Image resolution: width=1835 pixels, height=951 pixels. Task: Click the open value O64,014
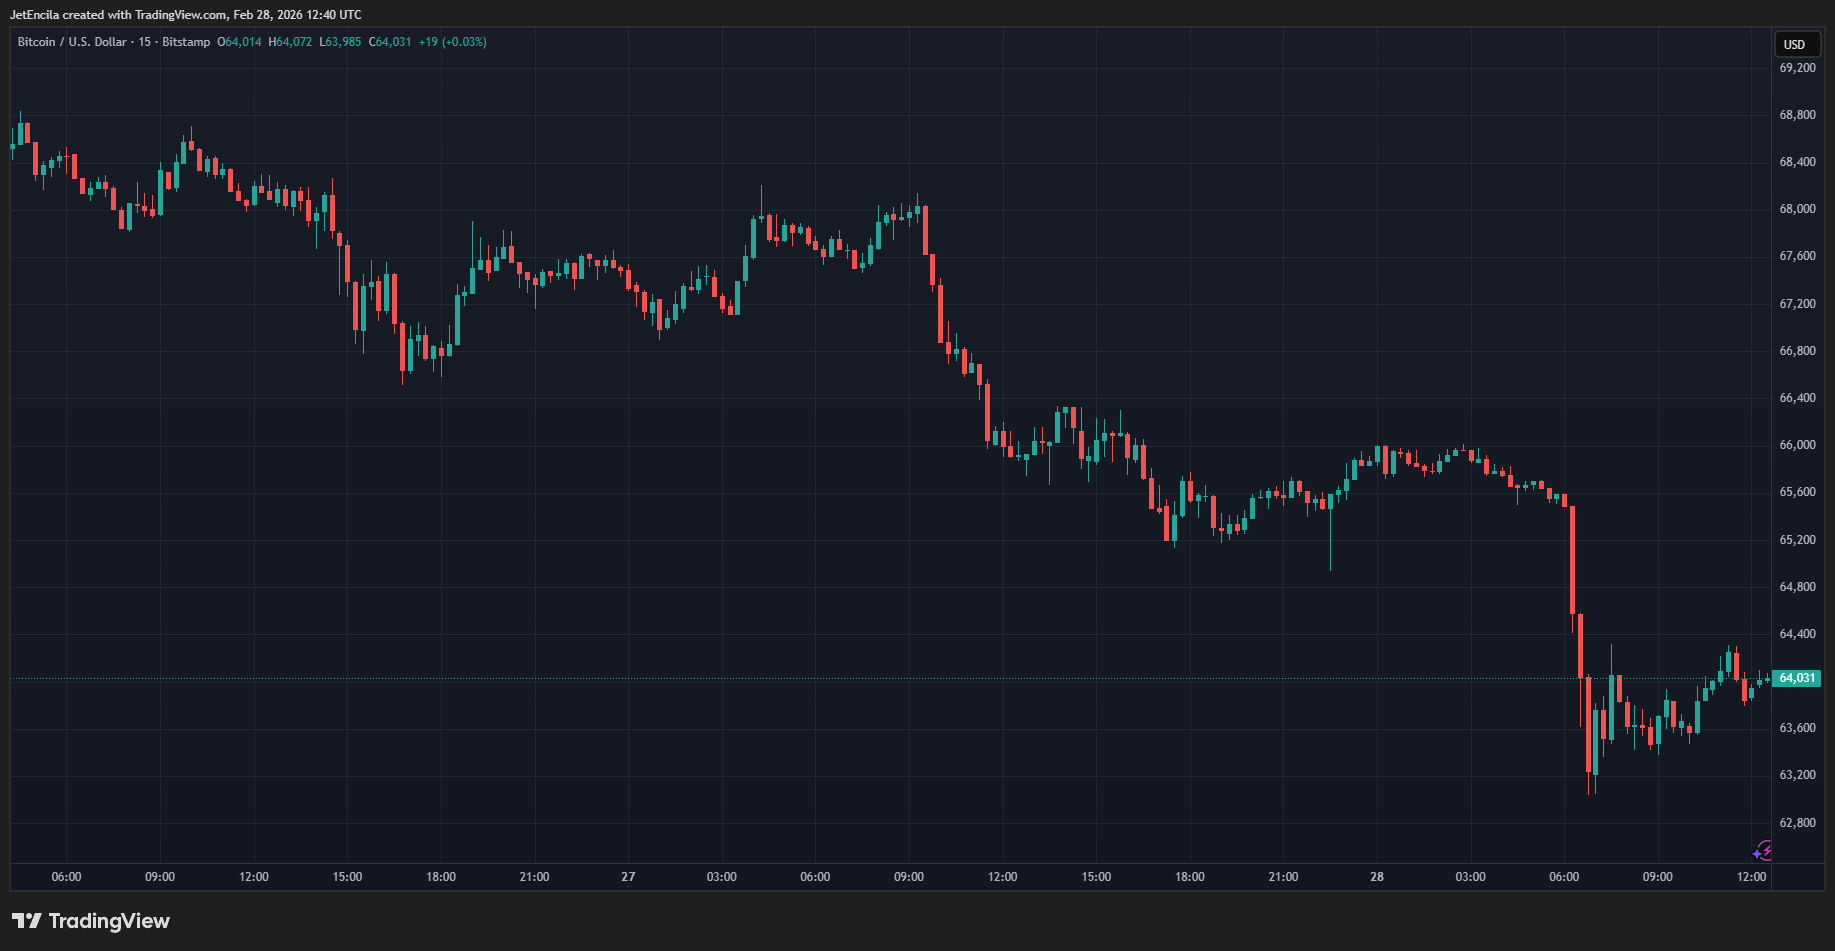[240, 42]
